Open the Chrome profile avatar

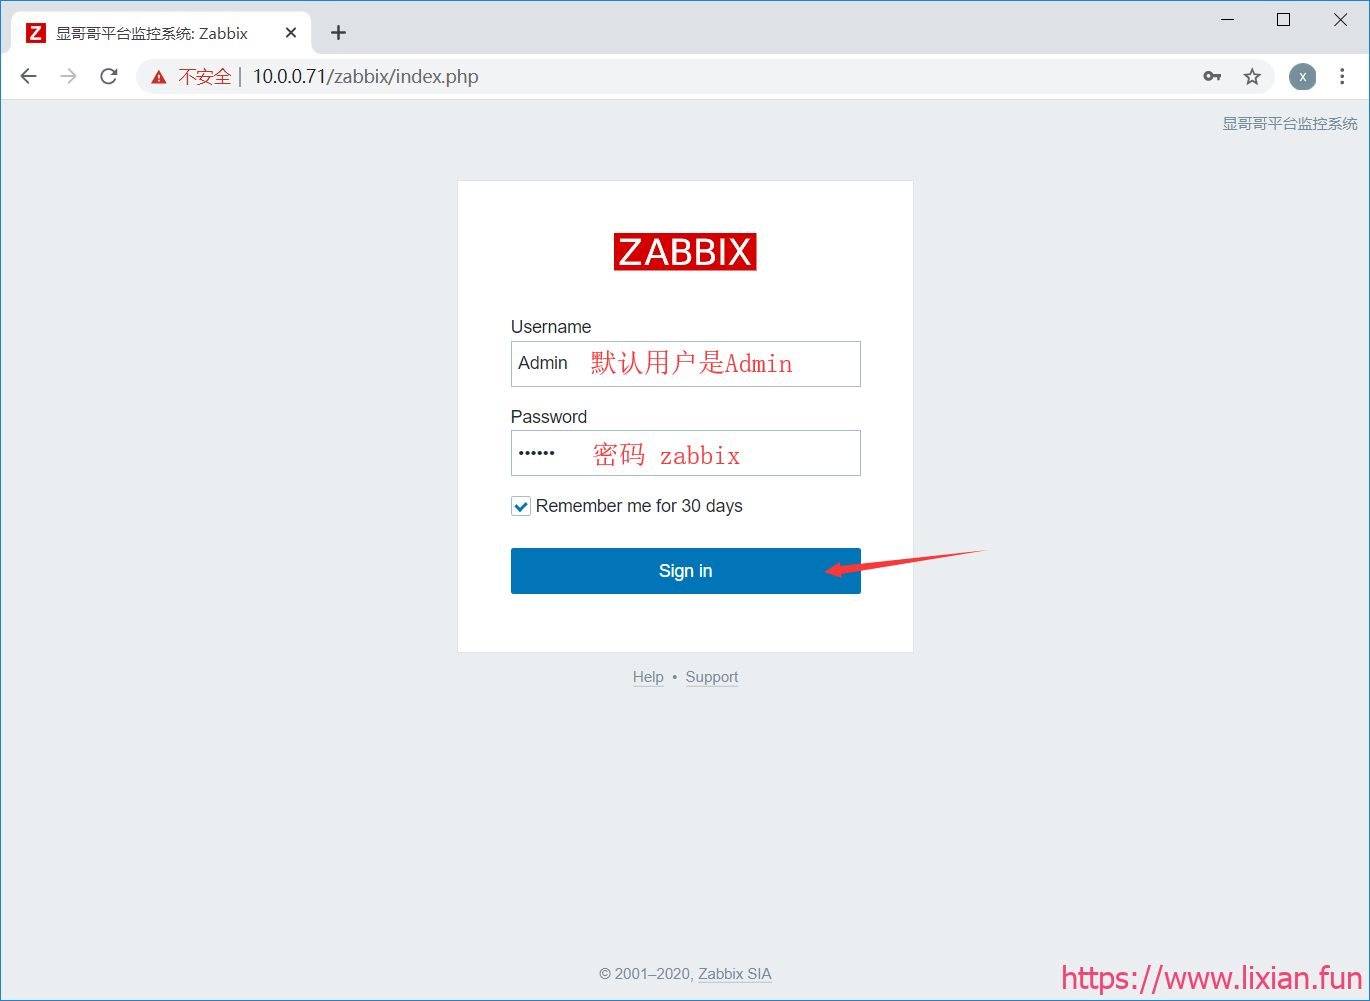click(x=1302, y=76)
